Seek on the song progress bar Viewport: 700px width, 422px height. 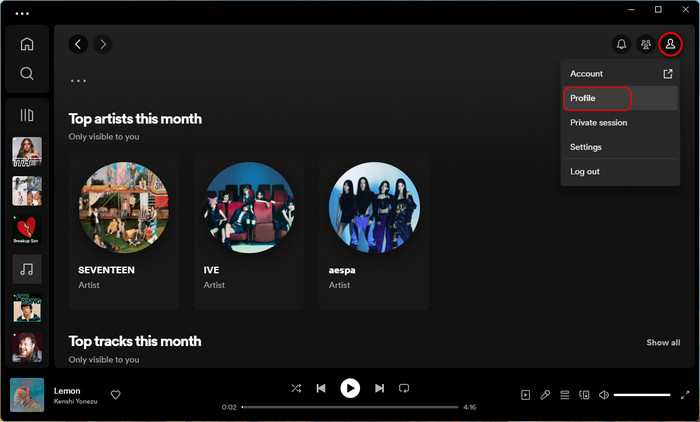350,407
